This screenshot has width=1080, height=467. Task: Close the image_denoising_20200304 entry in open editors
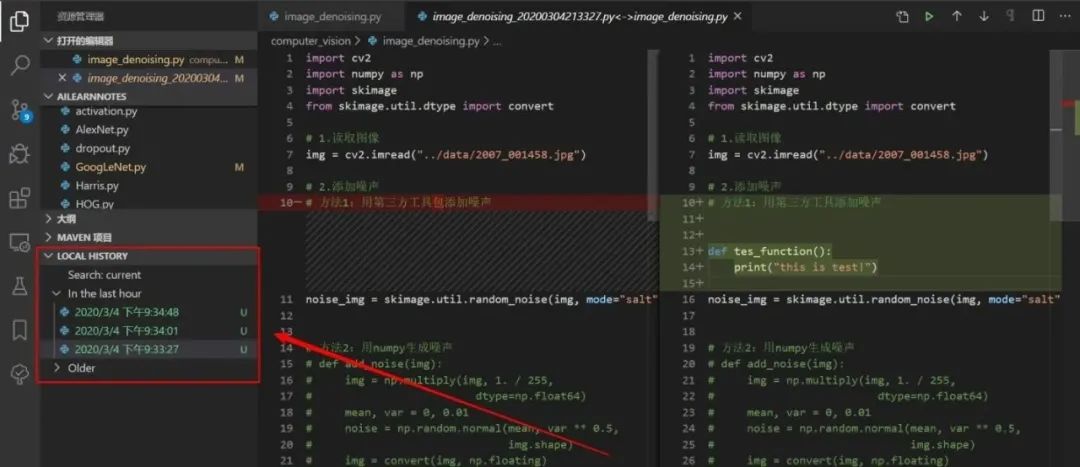coord(62,78)
